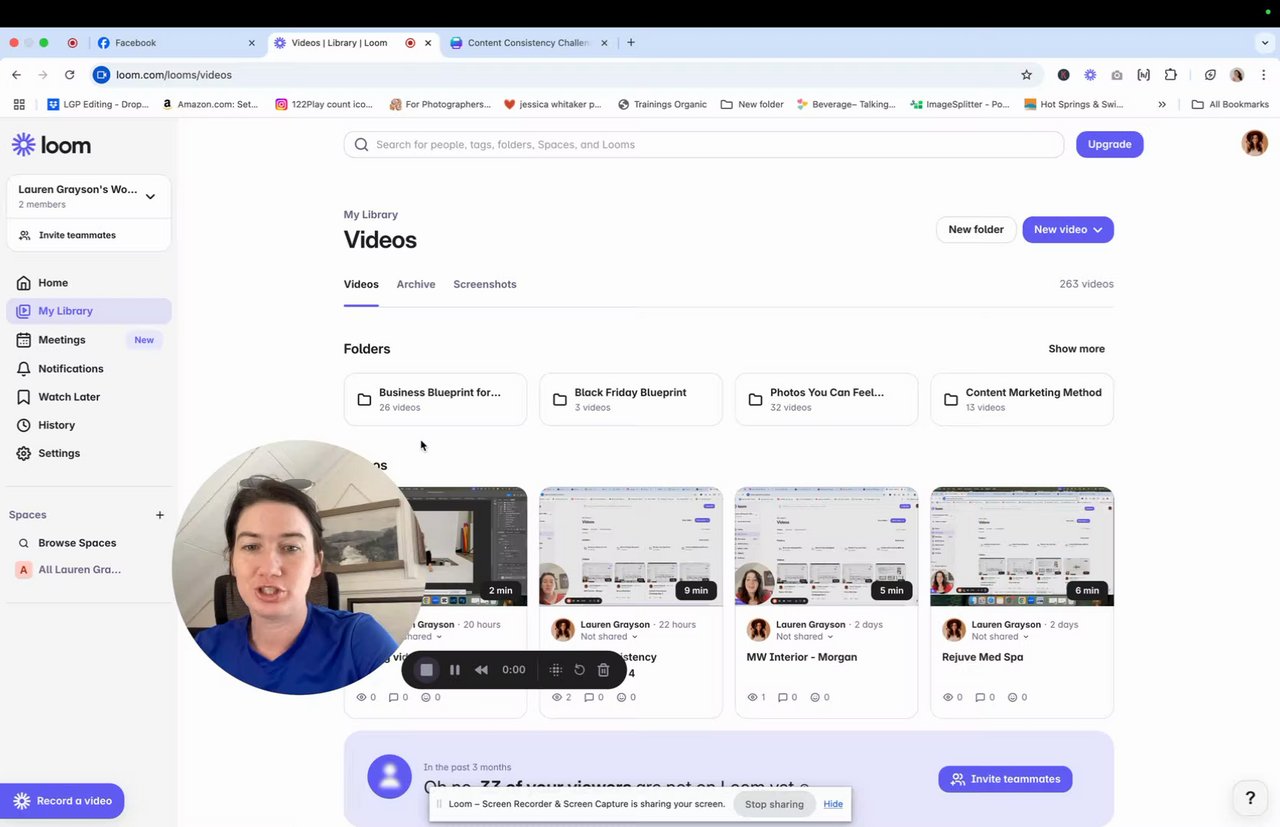This screenshot has height=827, width=1280.
Task: Show hidden bookmarks with the double chevron
Action: click(1162, 104)
